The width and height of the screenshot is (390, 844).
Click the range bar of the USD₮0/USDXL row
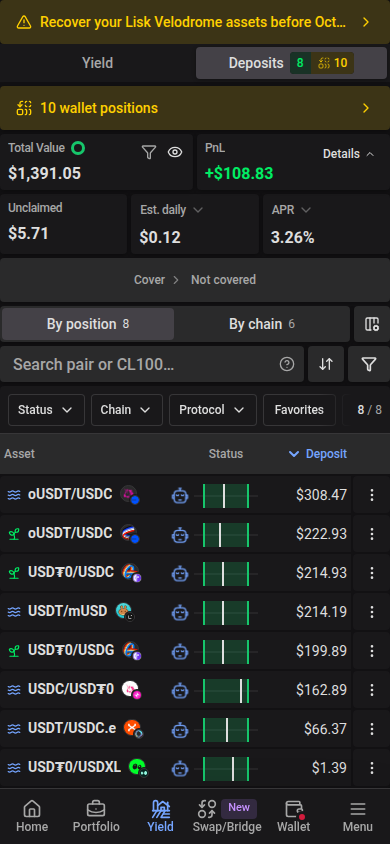click(226, 769)
